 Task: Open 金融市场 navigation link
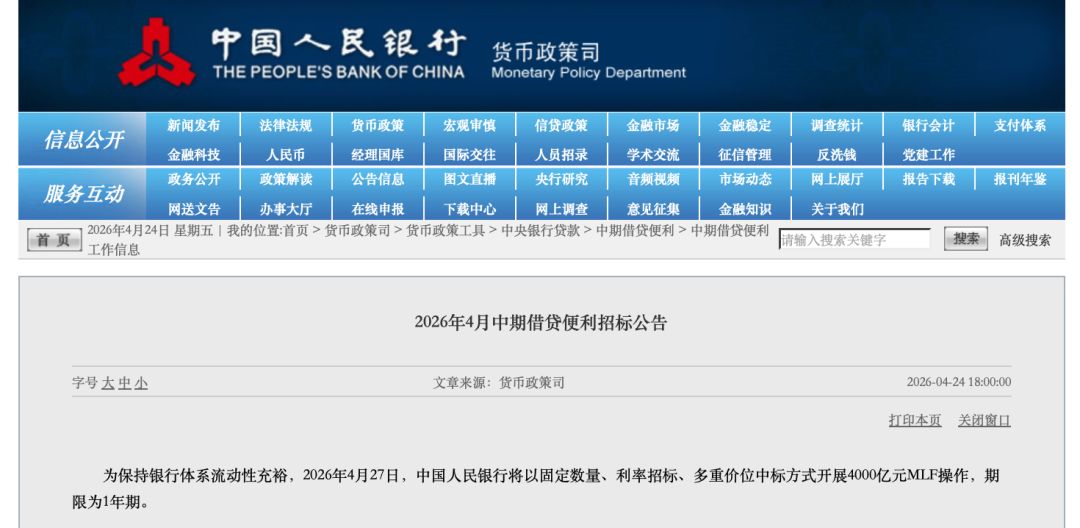[653, 126]
